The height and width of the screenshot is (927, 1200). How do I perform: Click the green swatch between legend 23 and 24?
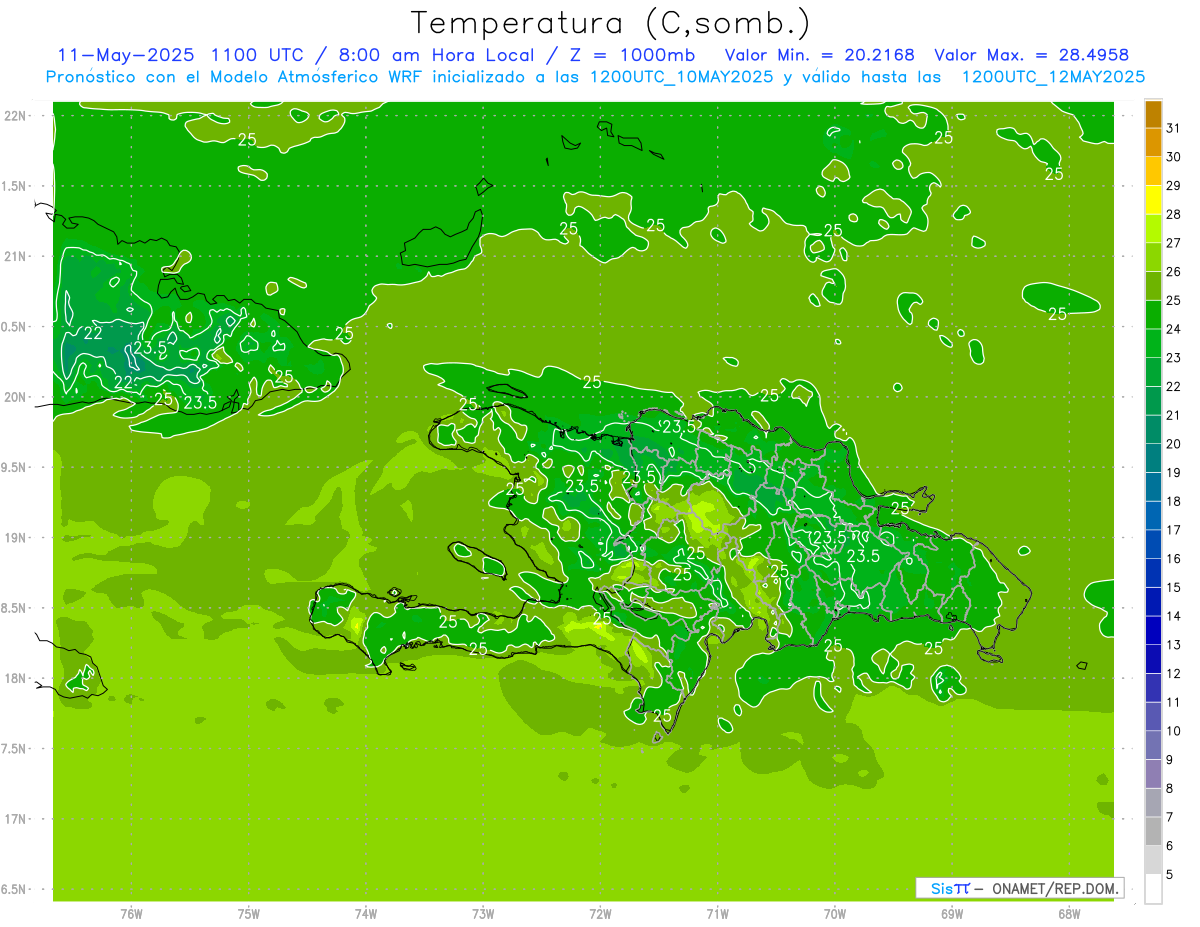1153,344
